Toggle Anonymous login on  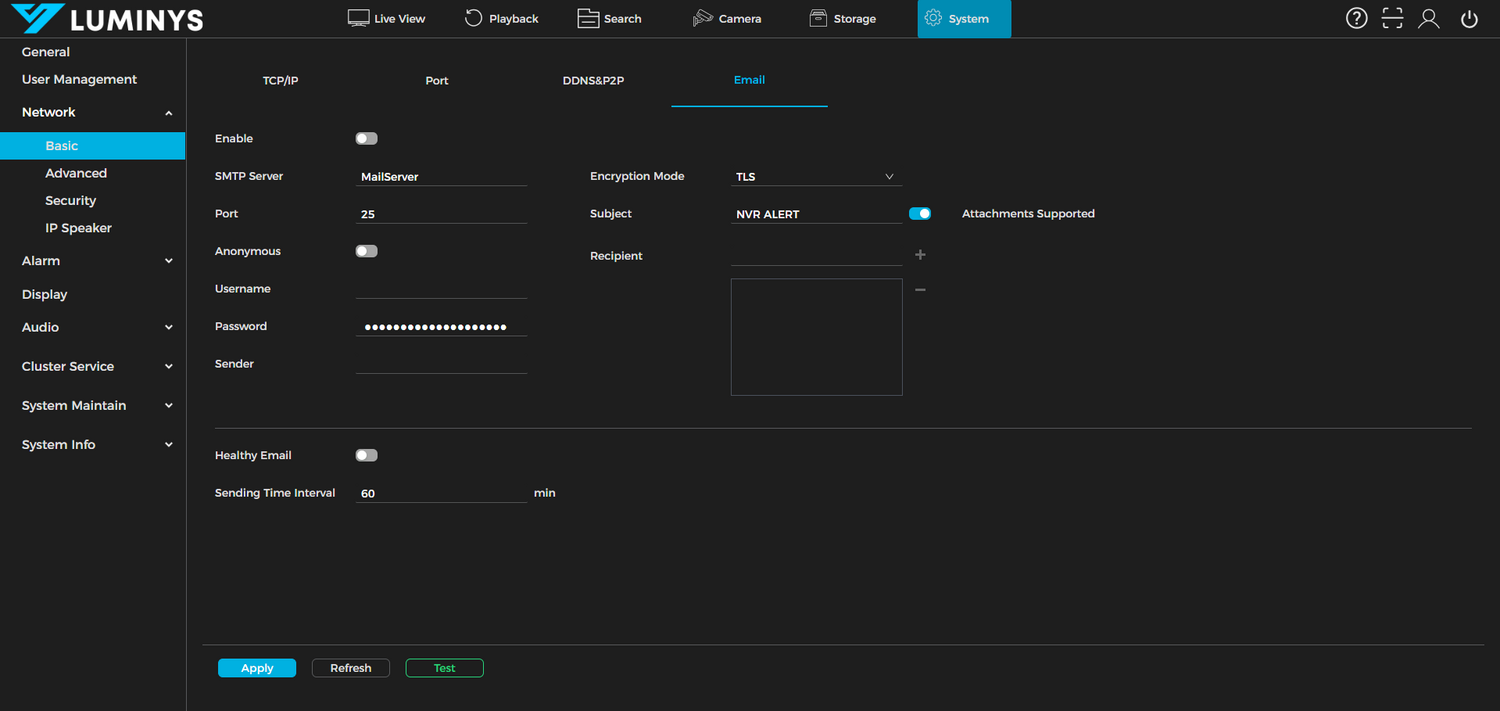(x=366, y=251)
